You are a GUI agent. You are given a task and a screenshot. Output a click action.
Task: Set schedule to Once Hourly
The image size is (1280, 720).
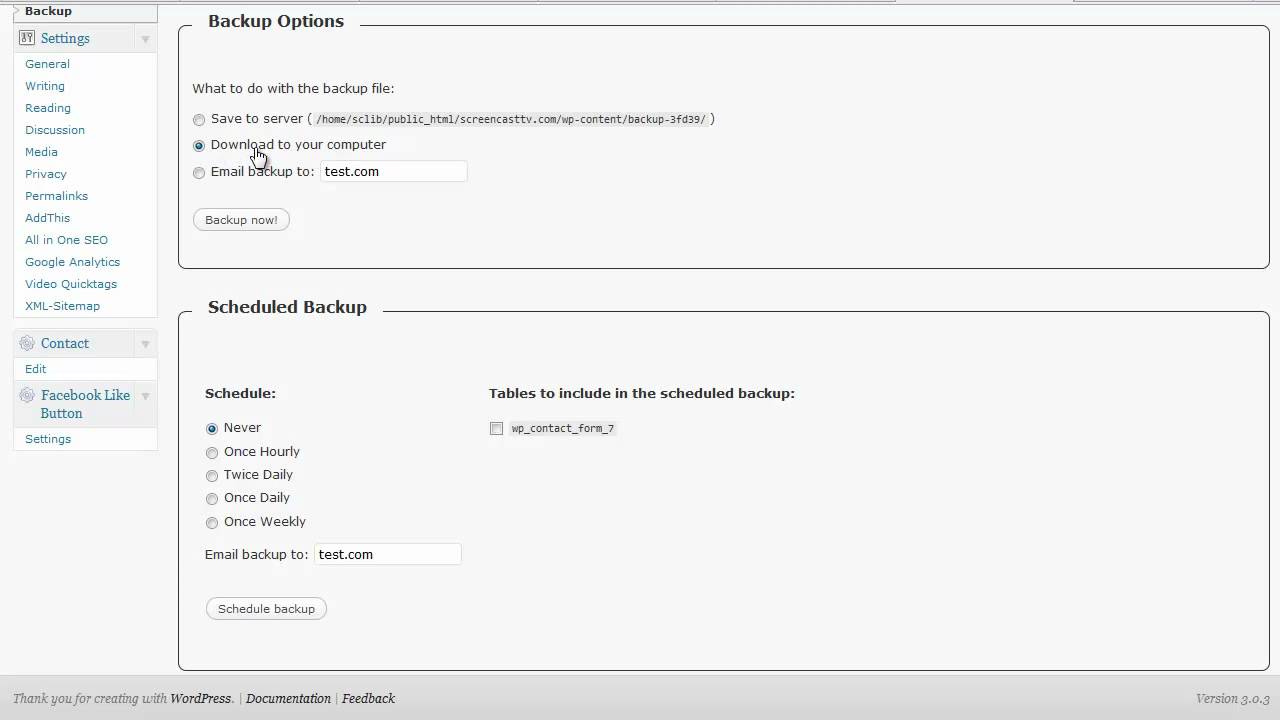tap(212, 453)
